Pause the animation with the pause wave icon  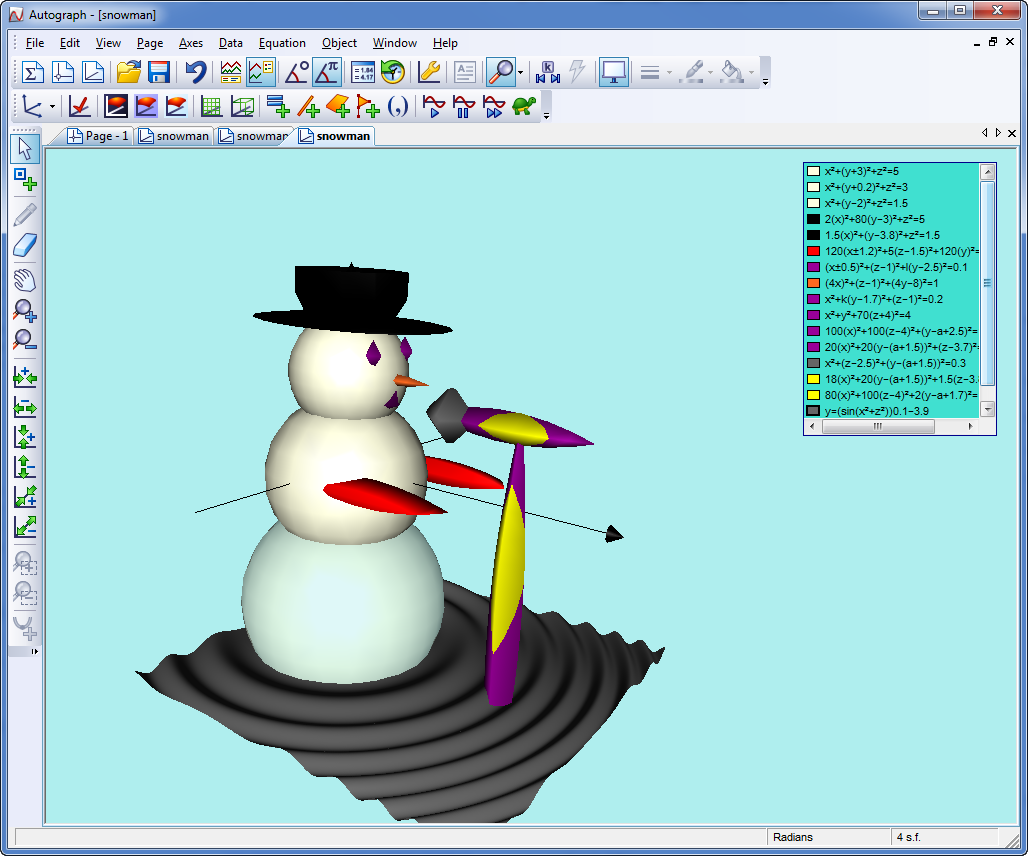464,106
